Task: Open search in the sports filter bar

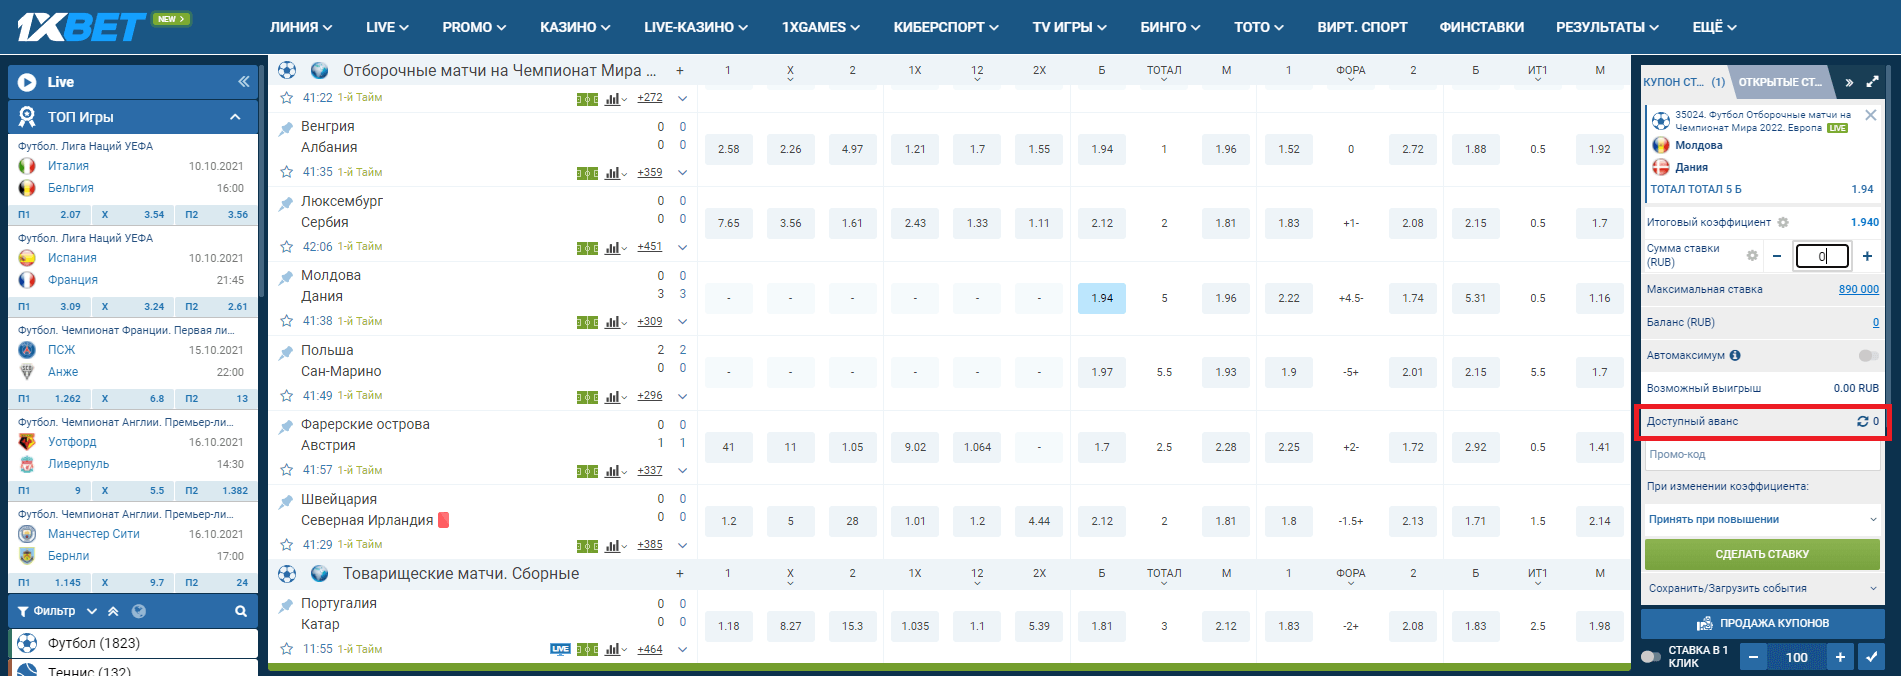Action: pyautogui.click(x=241, y=611)
